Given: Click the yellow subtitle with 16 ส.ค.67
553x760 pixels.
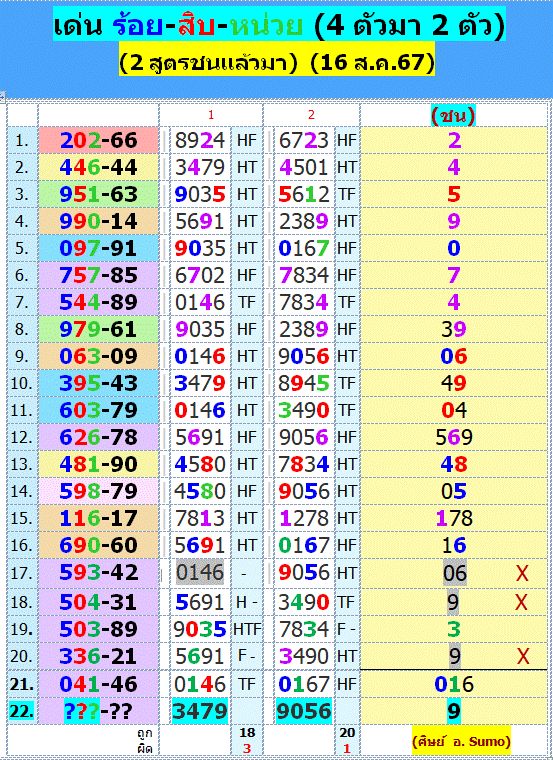Looking at the screenshot, I should click(x=277, y=63).
